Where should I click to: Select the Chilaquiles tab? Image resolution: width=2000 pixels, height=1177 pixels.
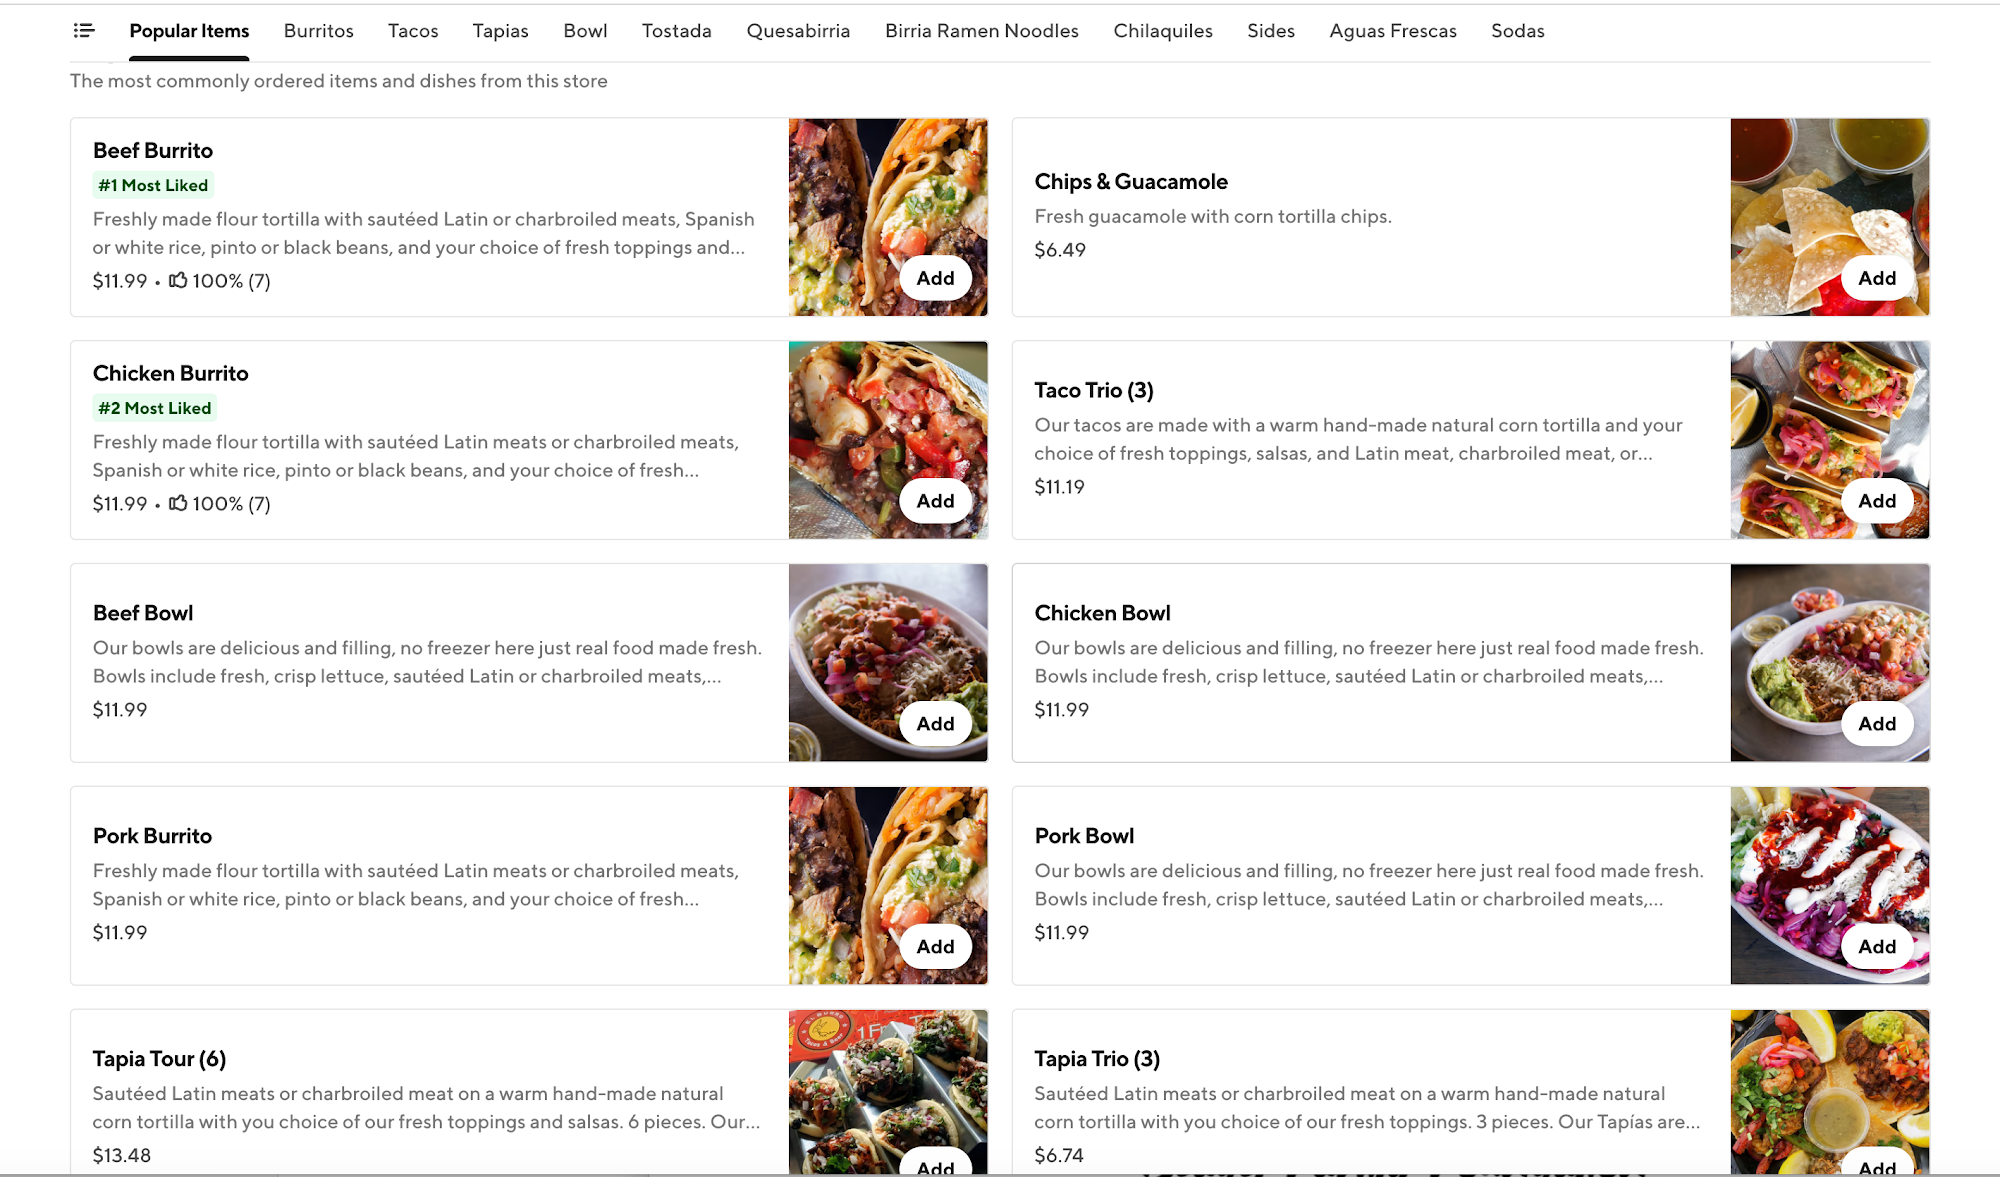click(x=1162, y=31)
